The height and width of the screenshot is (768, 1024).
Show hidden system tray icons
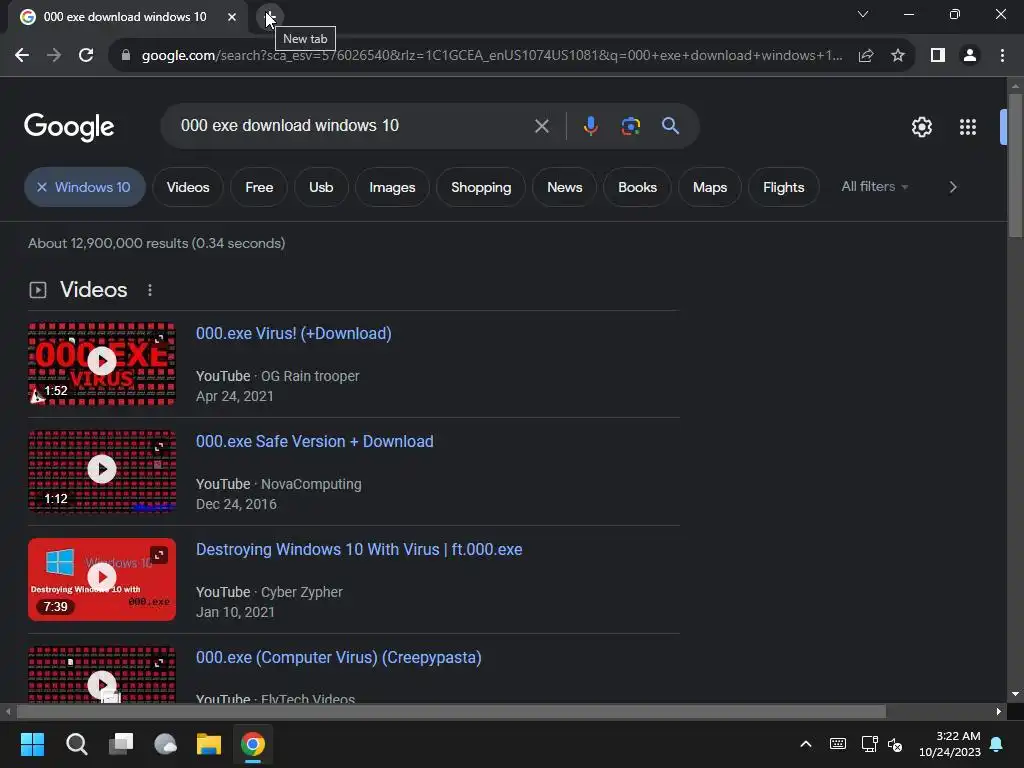(x=806, y=744)
